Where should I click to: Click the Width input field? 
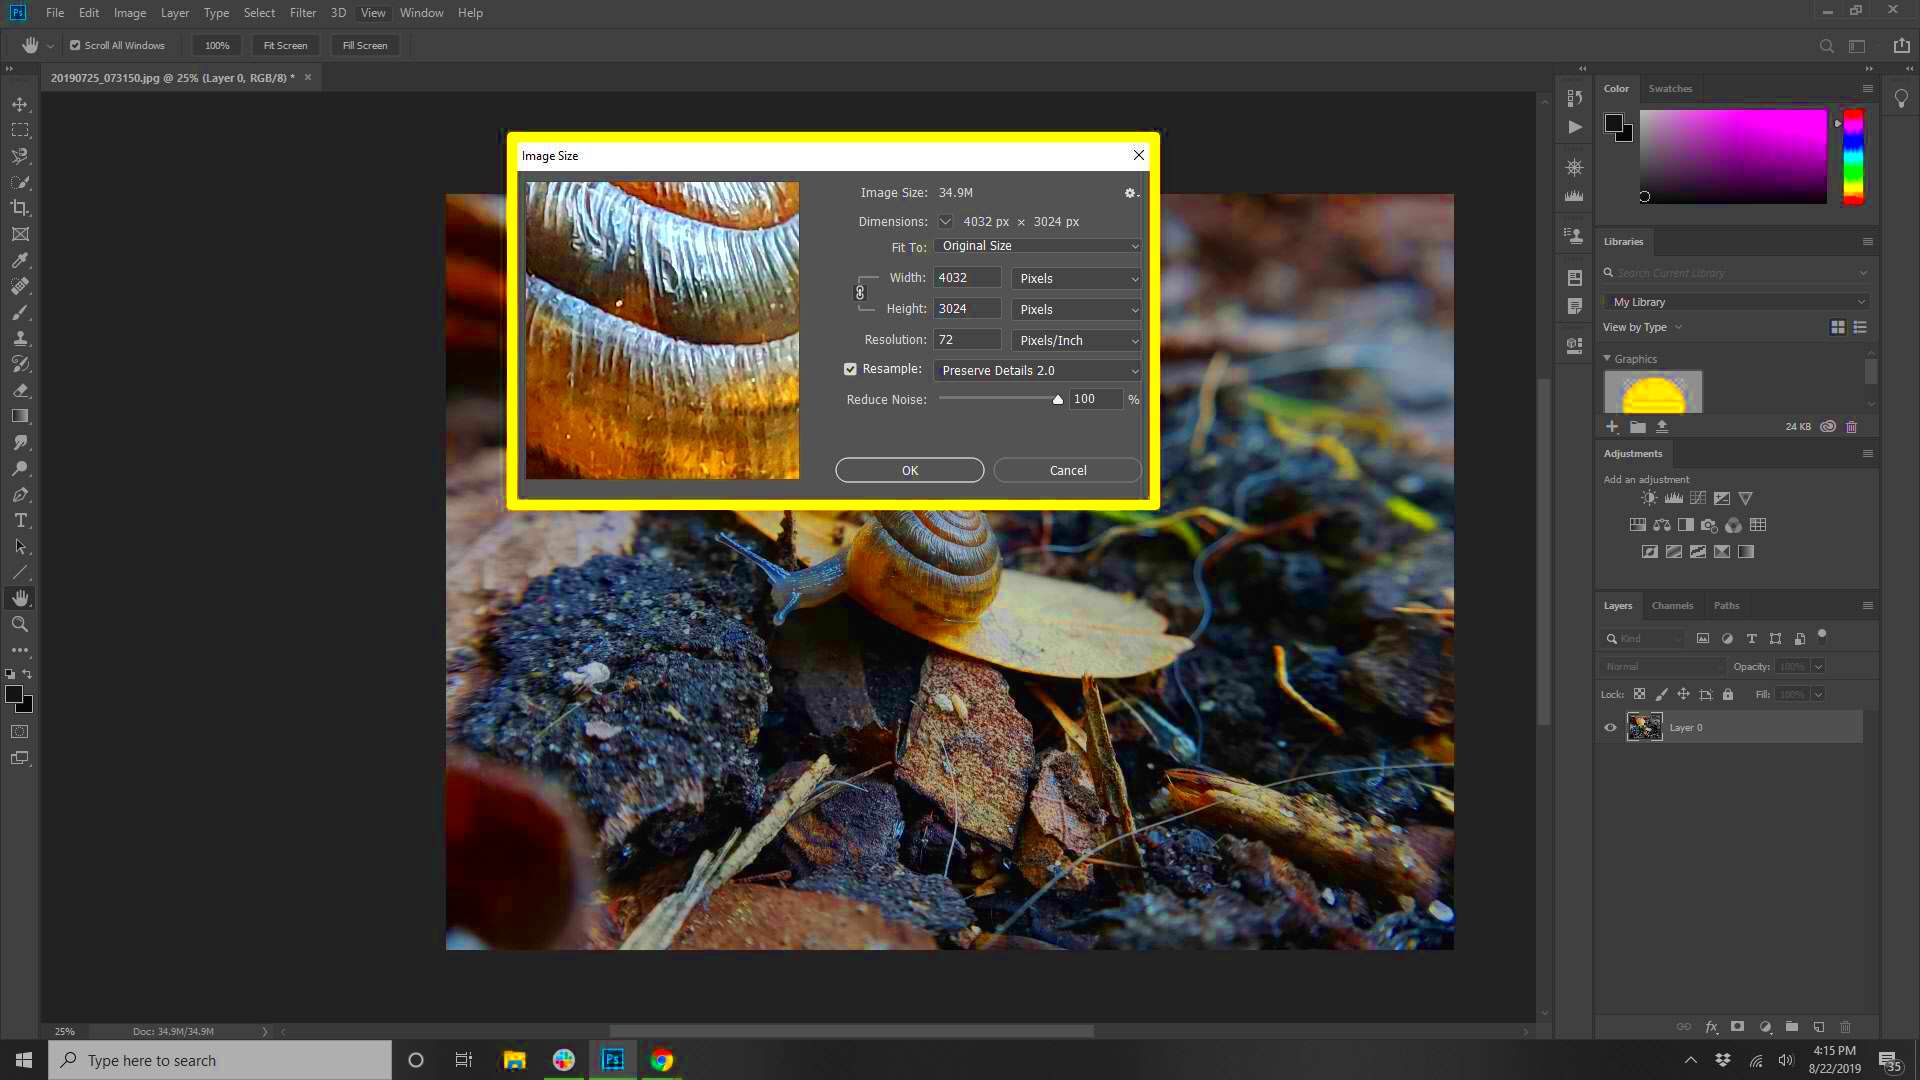pyautogui.click(x=969, y=277)
